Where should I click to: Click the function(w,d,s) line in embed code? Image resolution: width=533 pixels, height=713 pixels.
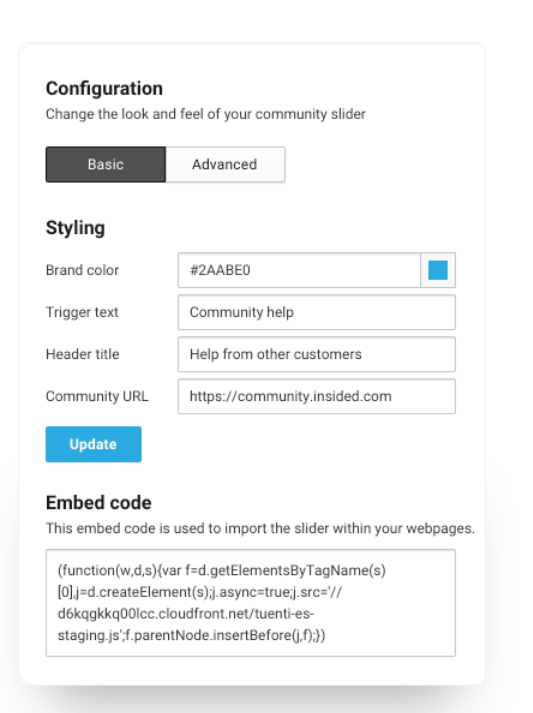click(221, 570)
